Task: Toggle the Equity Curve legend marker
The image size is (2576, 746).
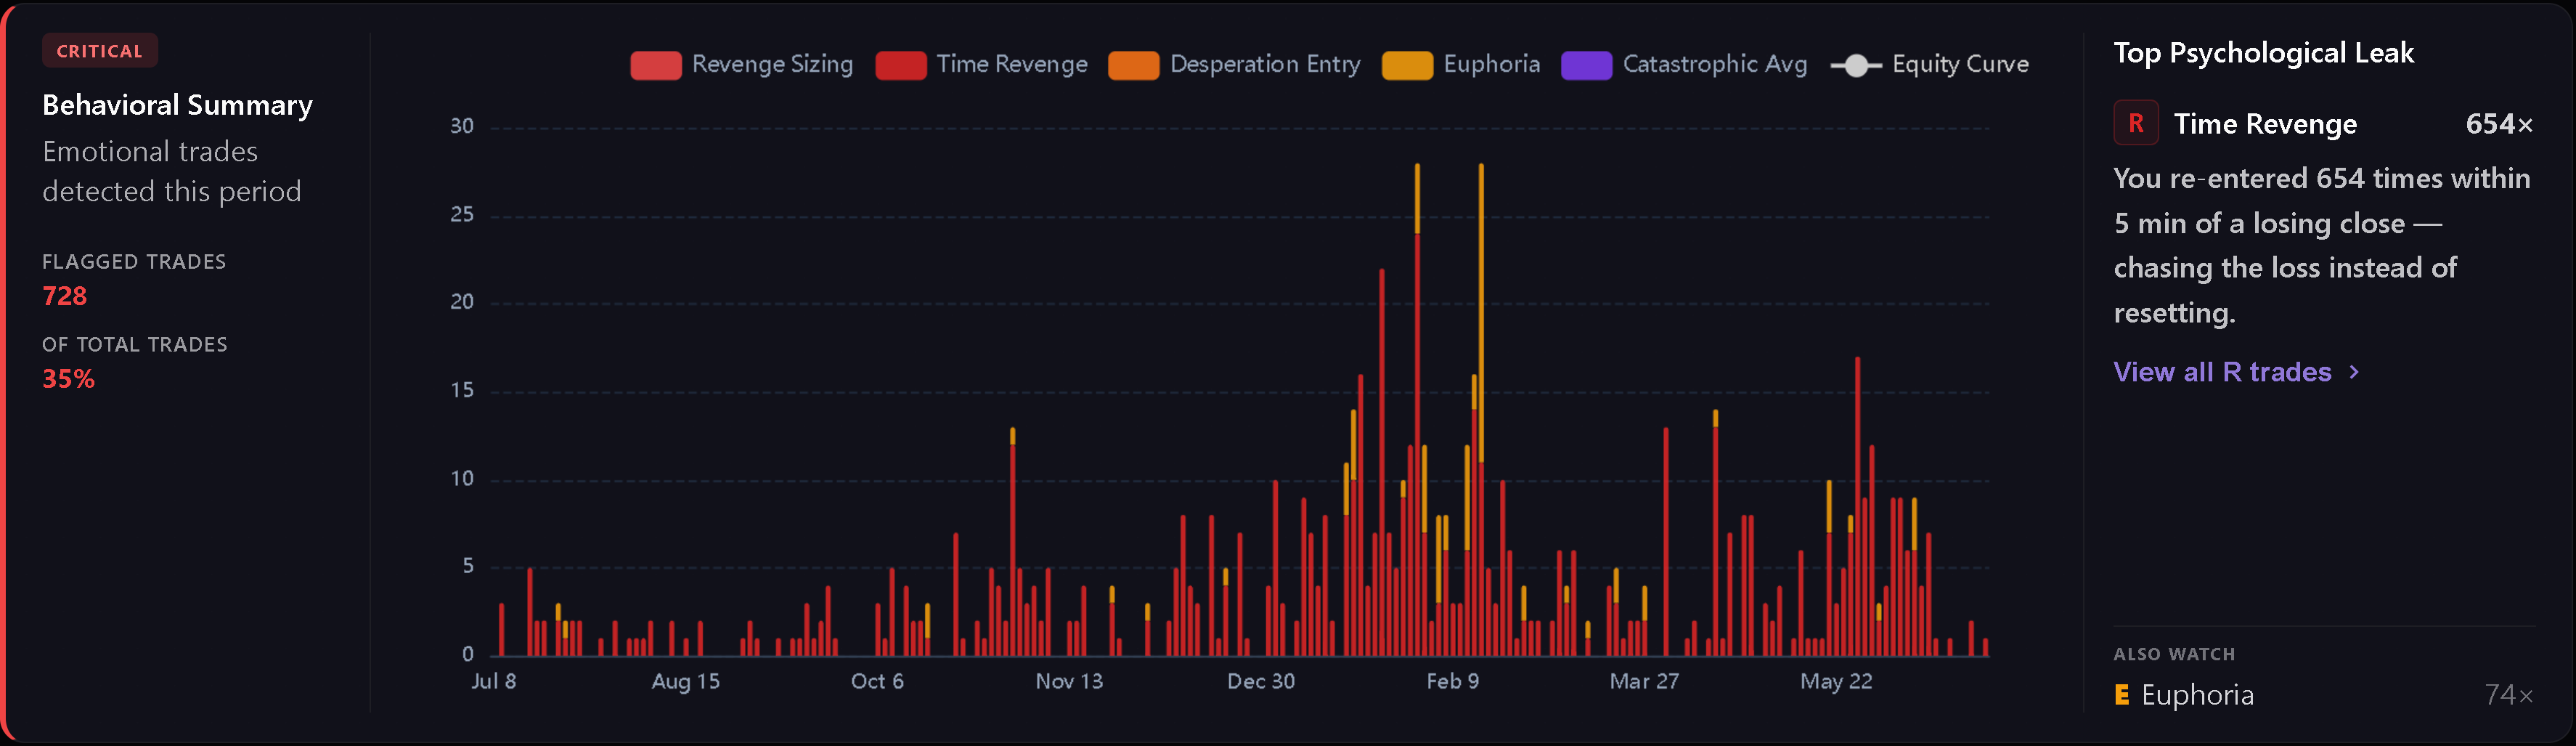Action: [x=1856, y=65]
